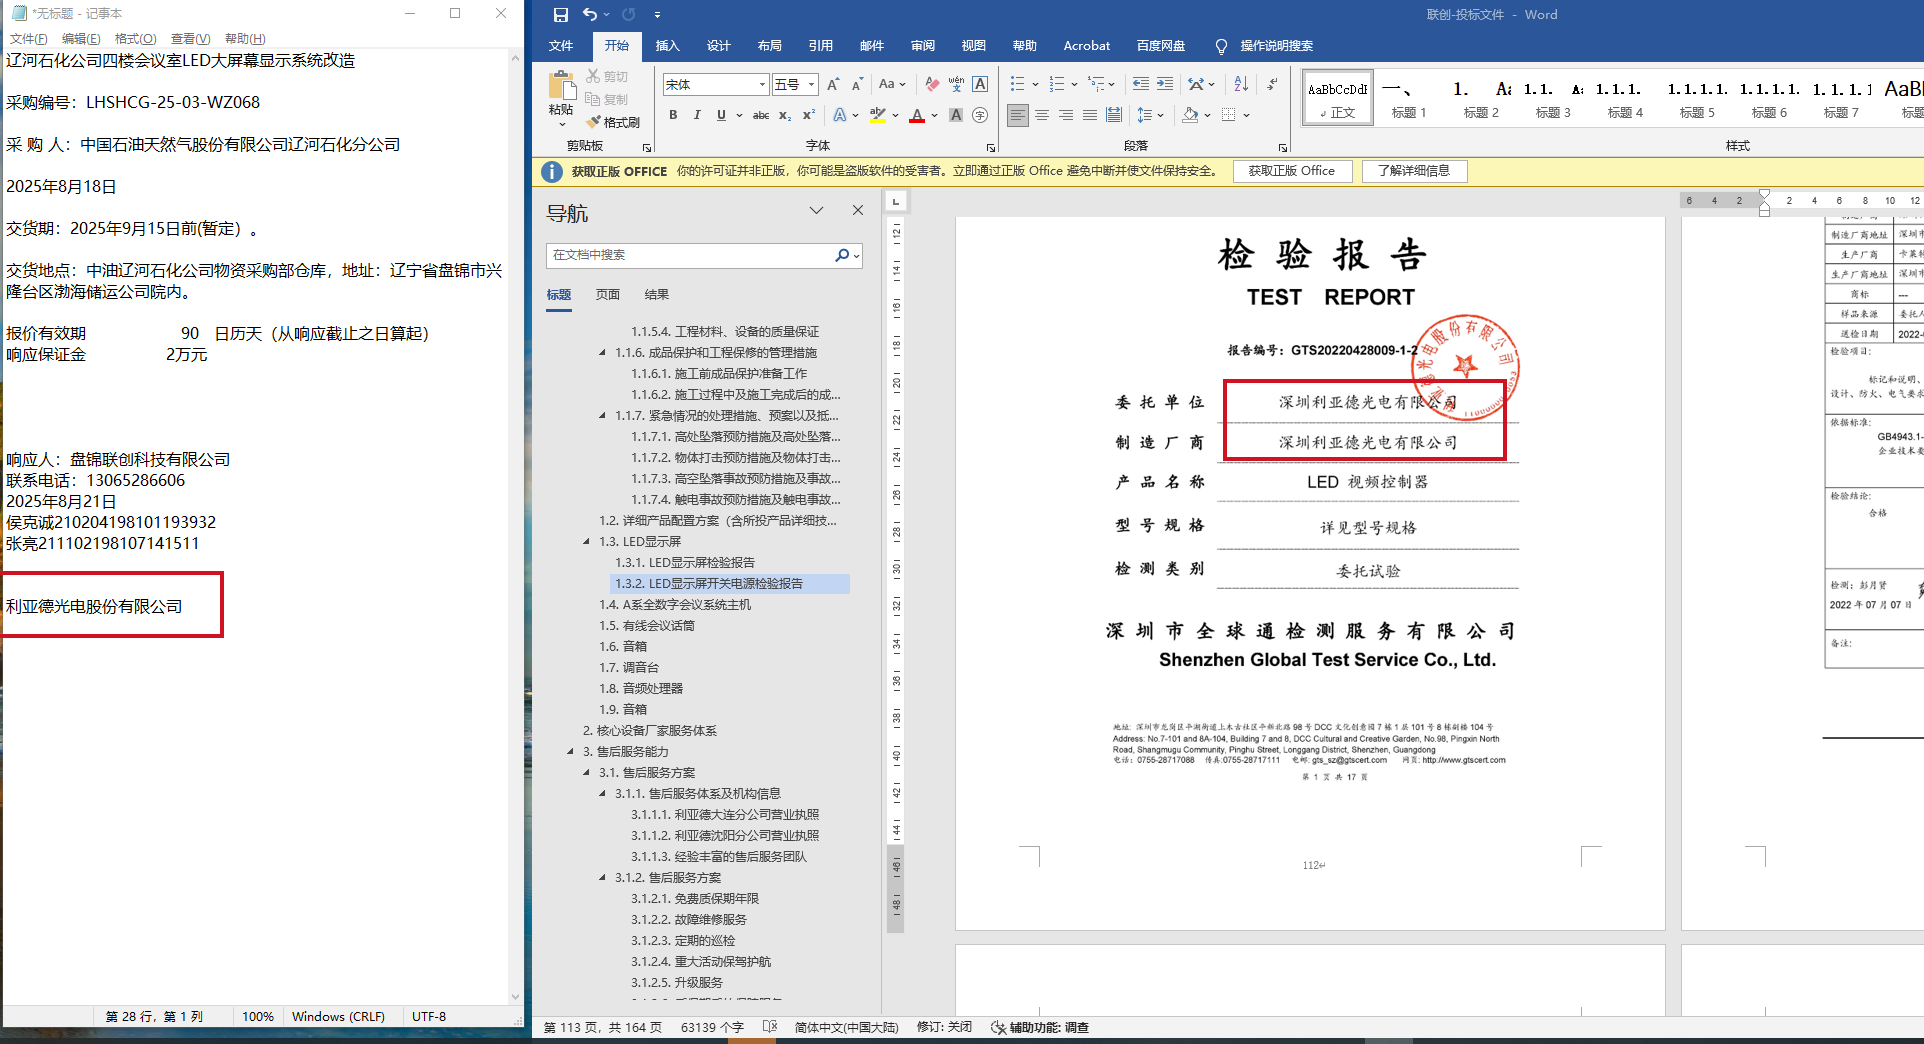Collapse the 3.1.2. 售后服务方案 sub-heading
The image size is (1924, 1044).
coord(602,878)
